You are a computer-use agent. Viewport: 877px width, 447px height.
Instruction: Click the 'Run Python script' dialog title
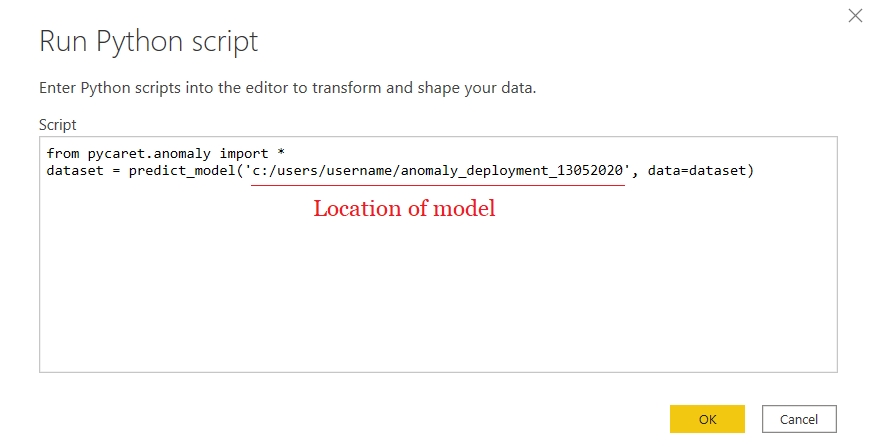(x=148, y=42)
